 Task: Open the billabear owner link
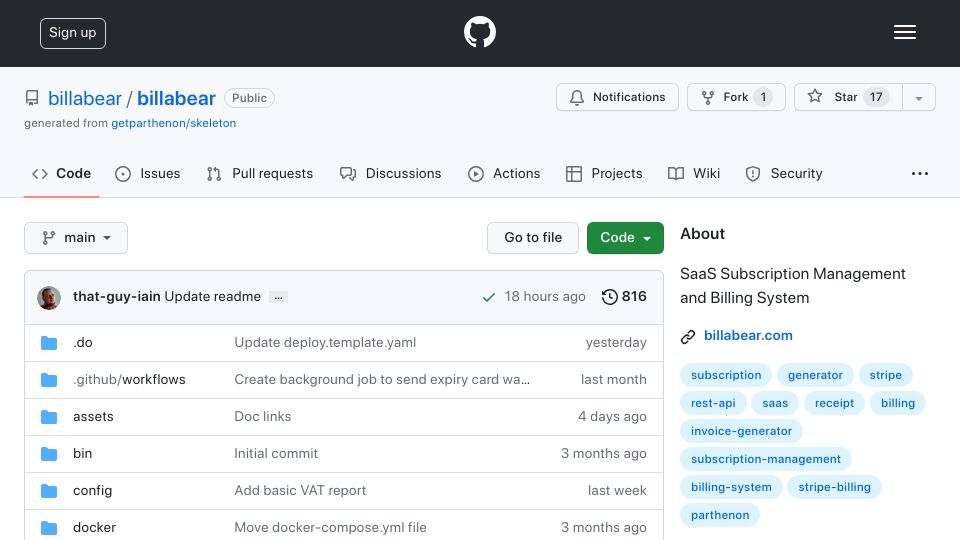coord(84,99)
